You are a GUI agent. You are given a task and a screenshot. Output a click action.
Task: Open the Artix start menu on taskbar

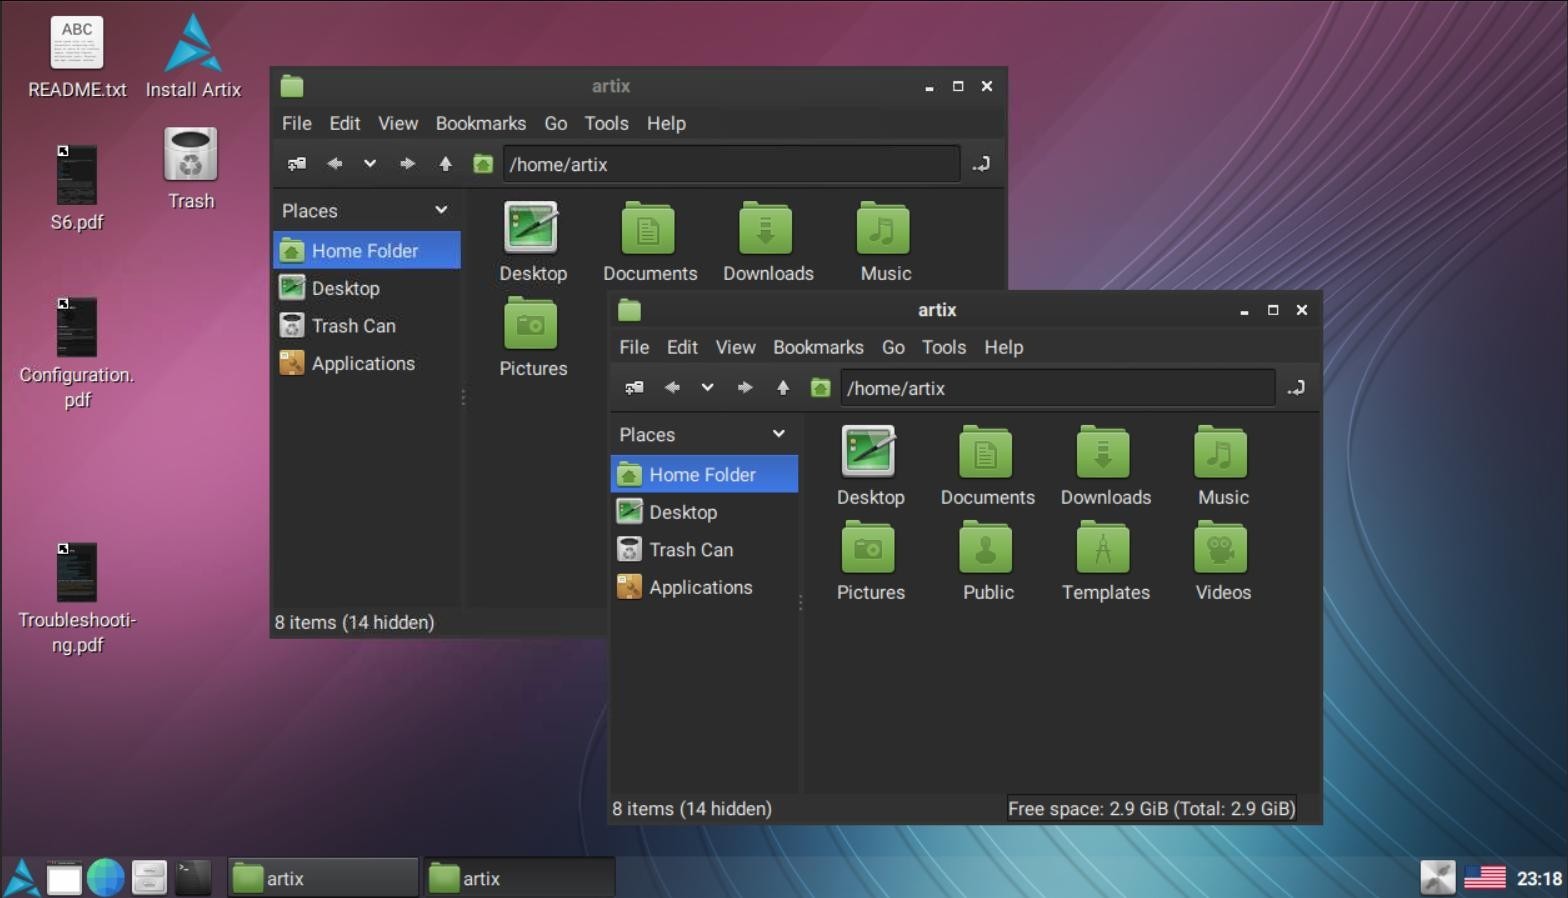[22, 878]
